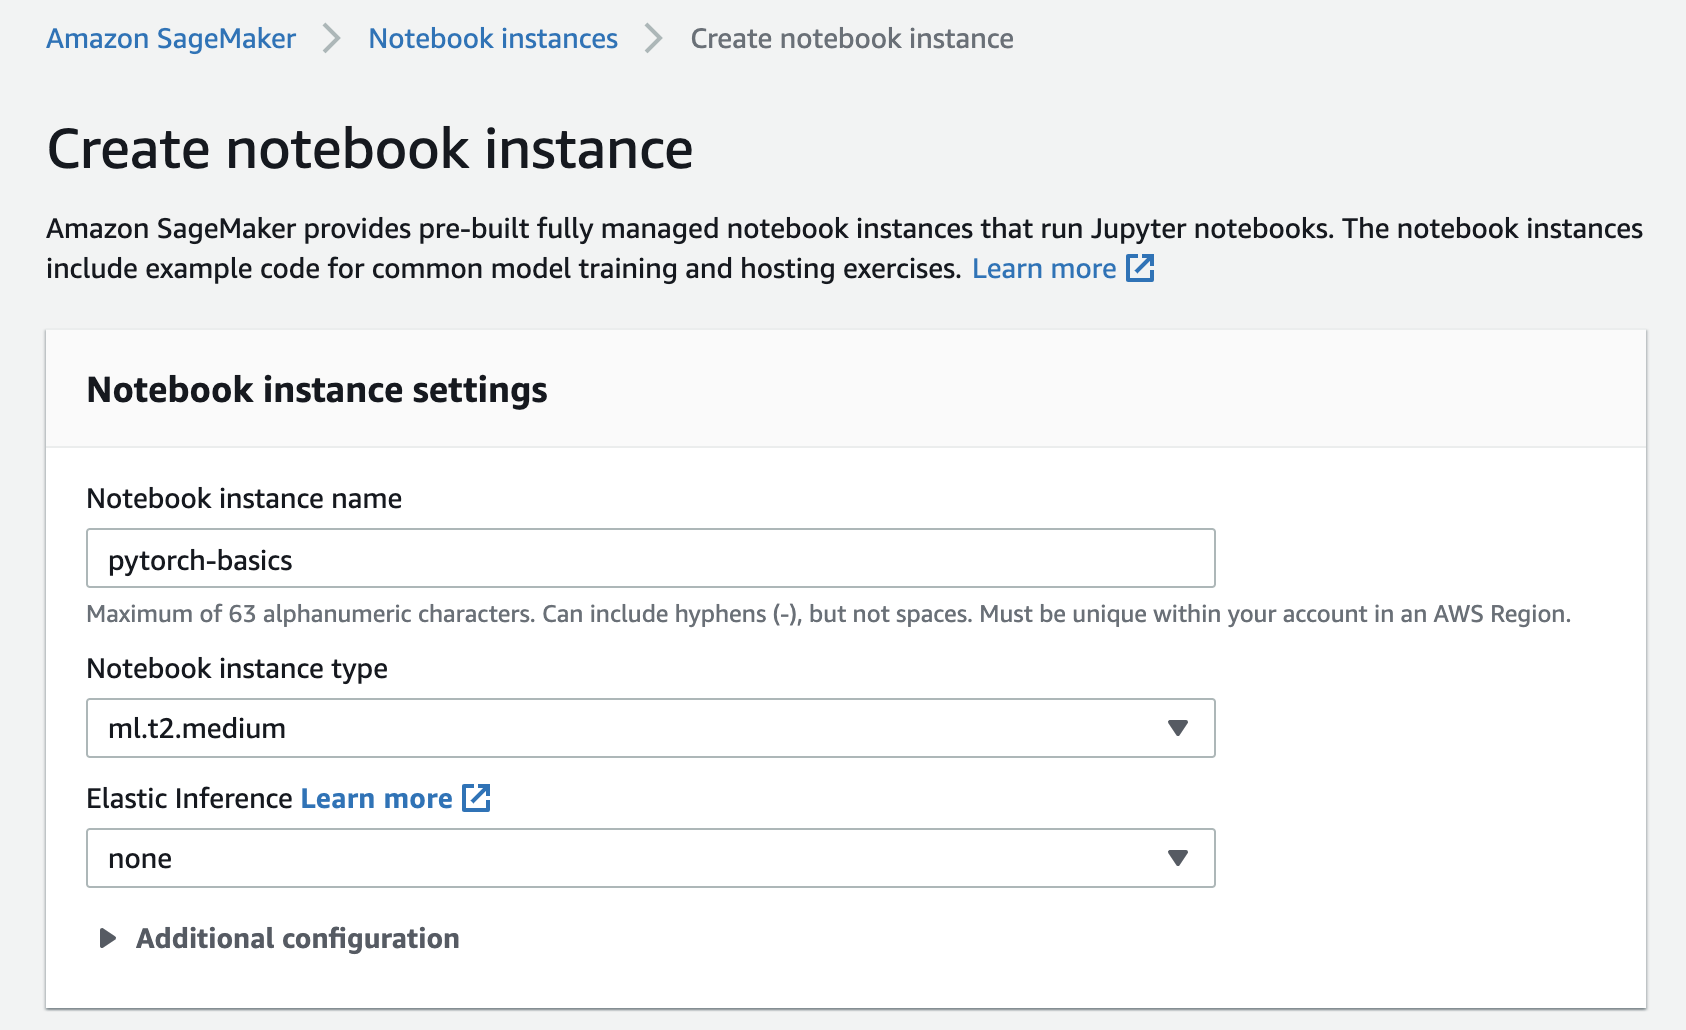Go to Amazon SageMaker breadcrumb
The width and height of the screenshot is (1686, 1030).
[171, 39]
